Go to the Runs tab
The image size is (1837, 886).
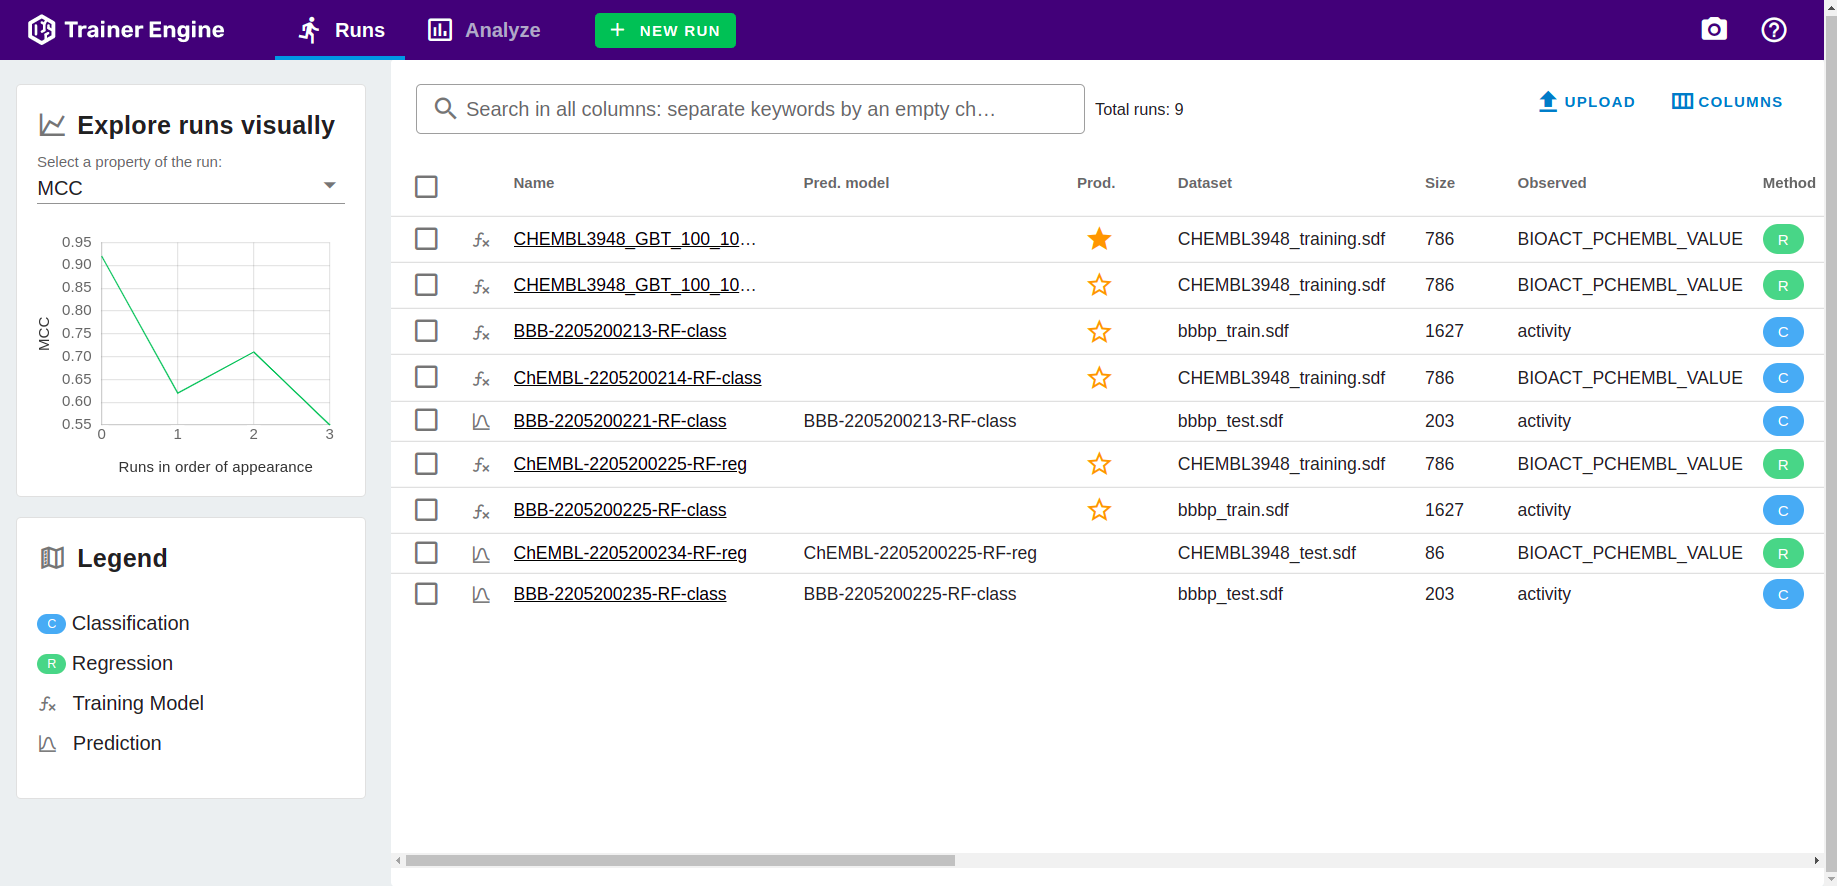pyautogui.click(x=341, y=30)
